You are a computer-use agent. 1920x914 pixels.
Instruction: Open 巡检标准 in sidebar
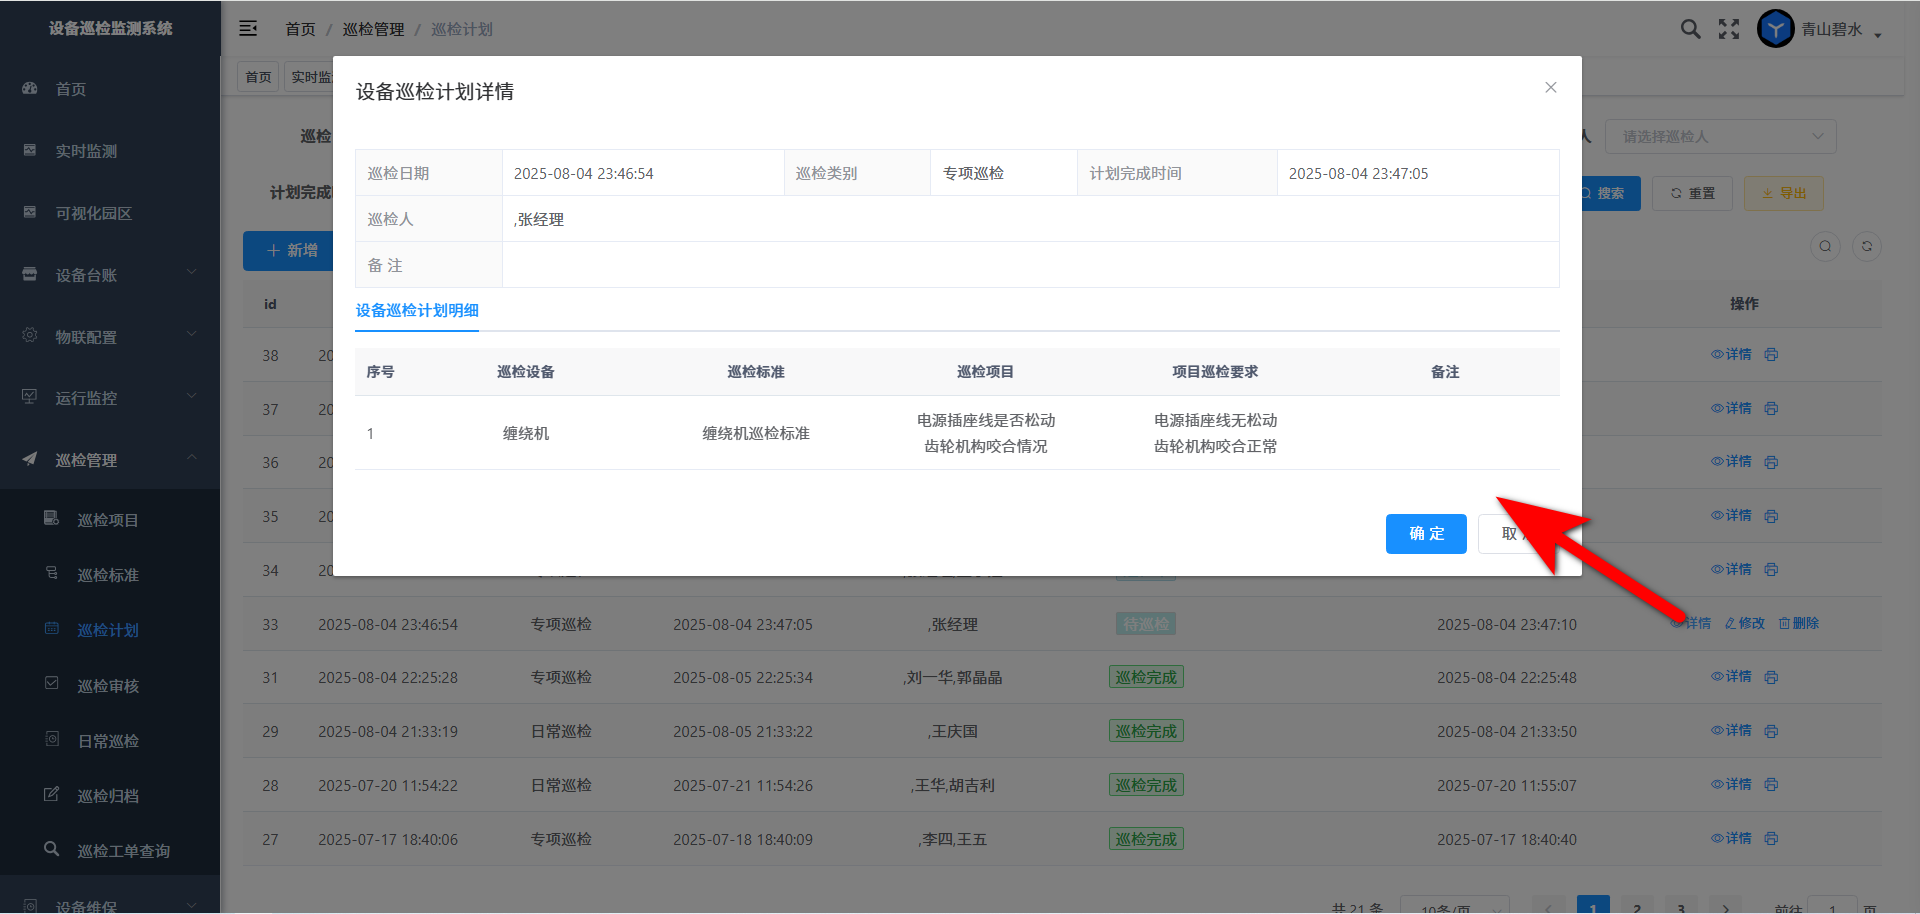(x=108, y=575)
